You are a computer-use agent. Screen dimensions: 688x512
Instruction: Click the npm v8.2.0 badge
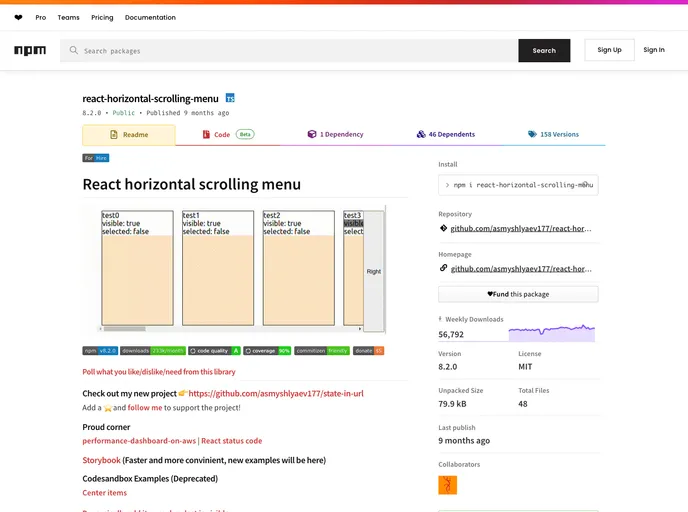(x=100, y=351)
